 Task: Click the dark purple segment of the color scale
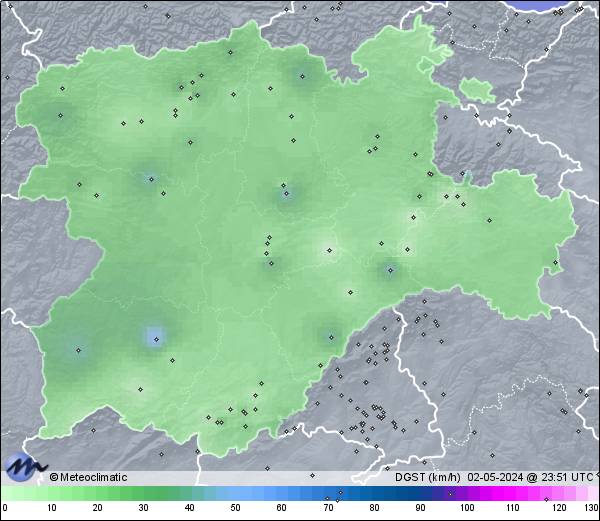click(440, 493)
